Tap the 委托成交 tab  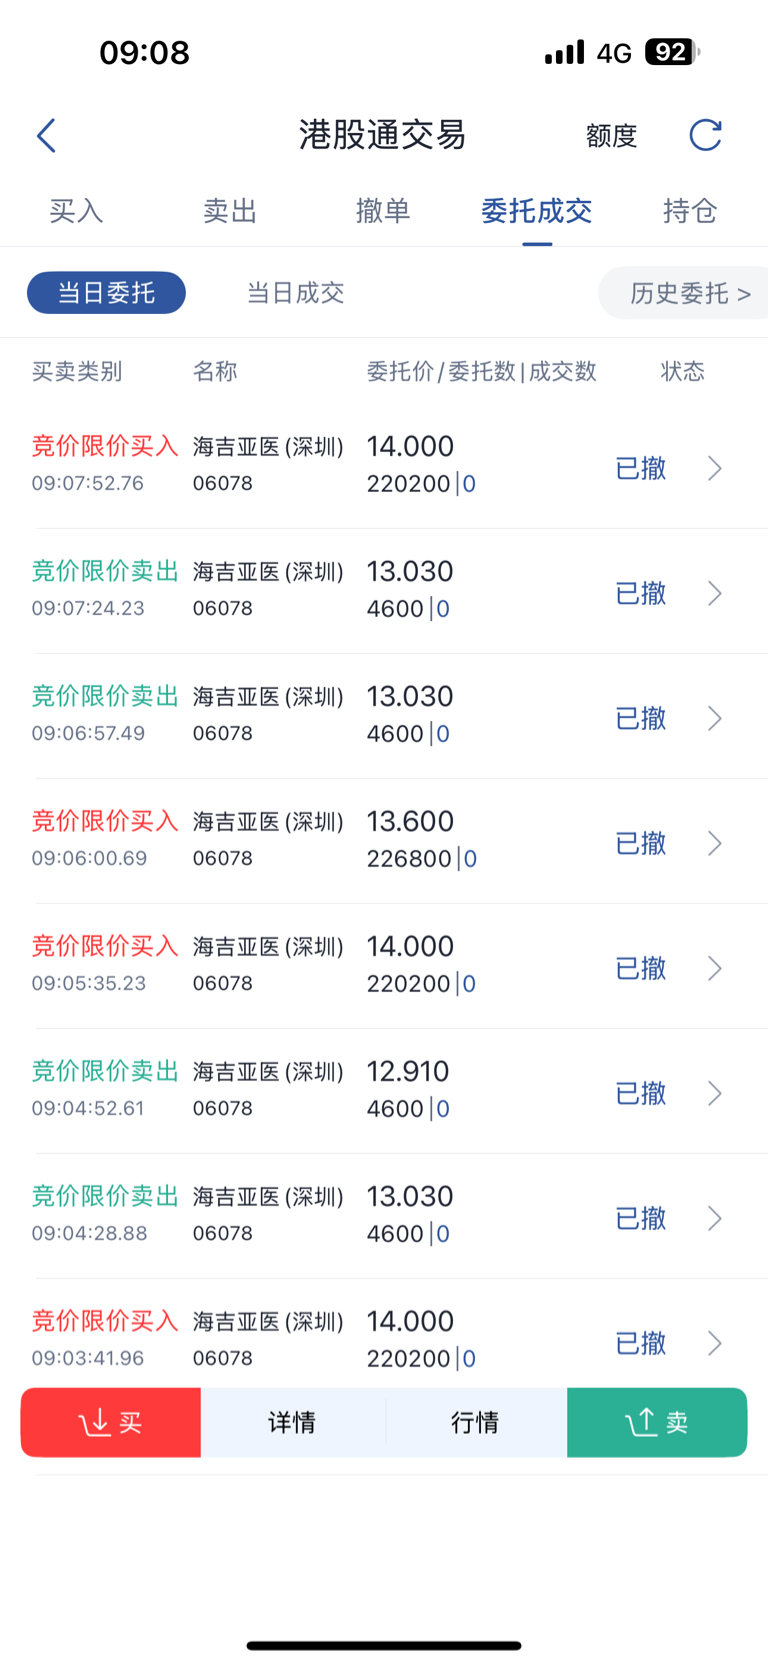537,211
